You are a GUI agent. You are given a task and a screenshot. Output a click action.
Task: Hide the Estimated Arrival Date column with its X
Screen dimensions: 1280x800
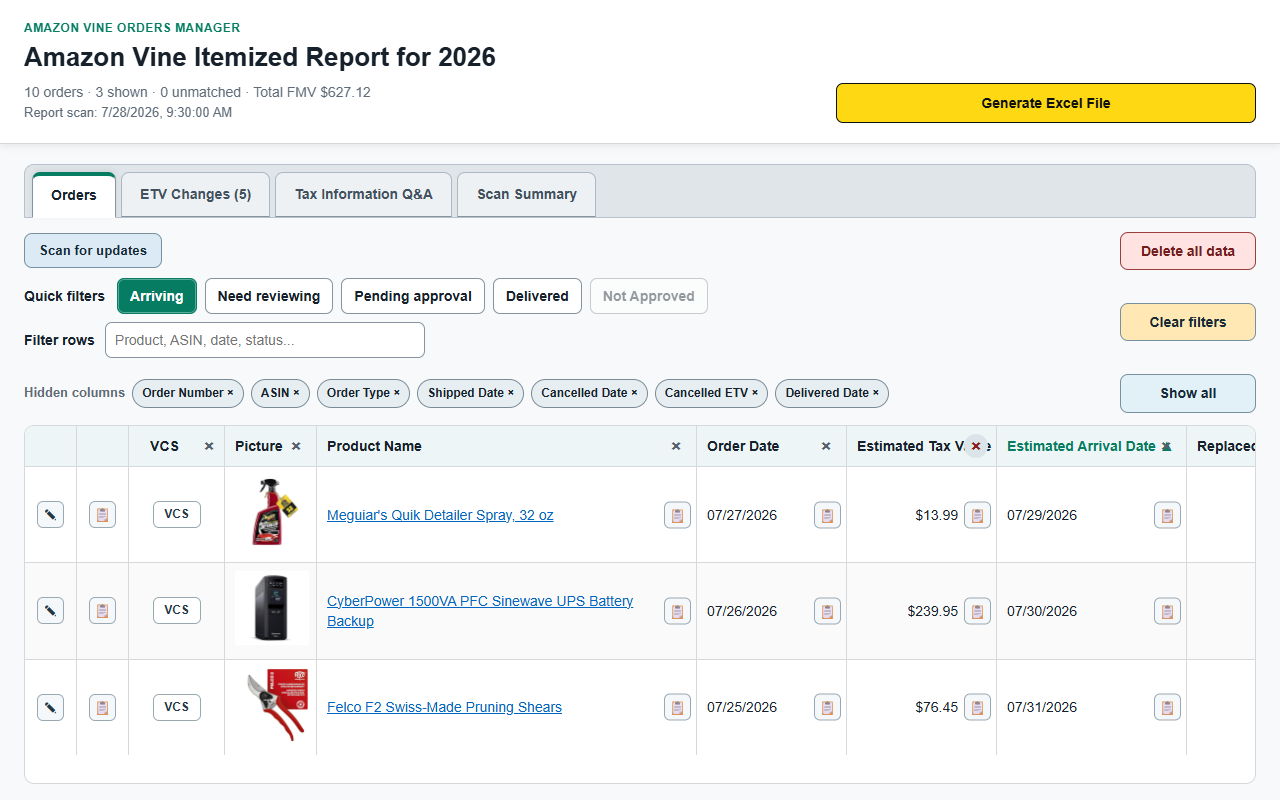coord(1166,446)
